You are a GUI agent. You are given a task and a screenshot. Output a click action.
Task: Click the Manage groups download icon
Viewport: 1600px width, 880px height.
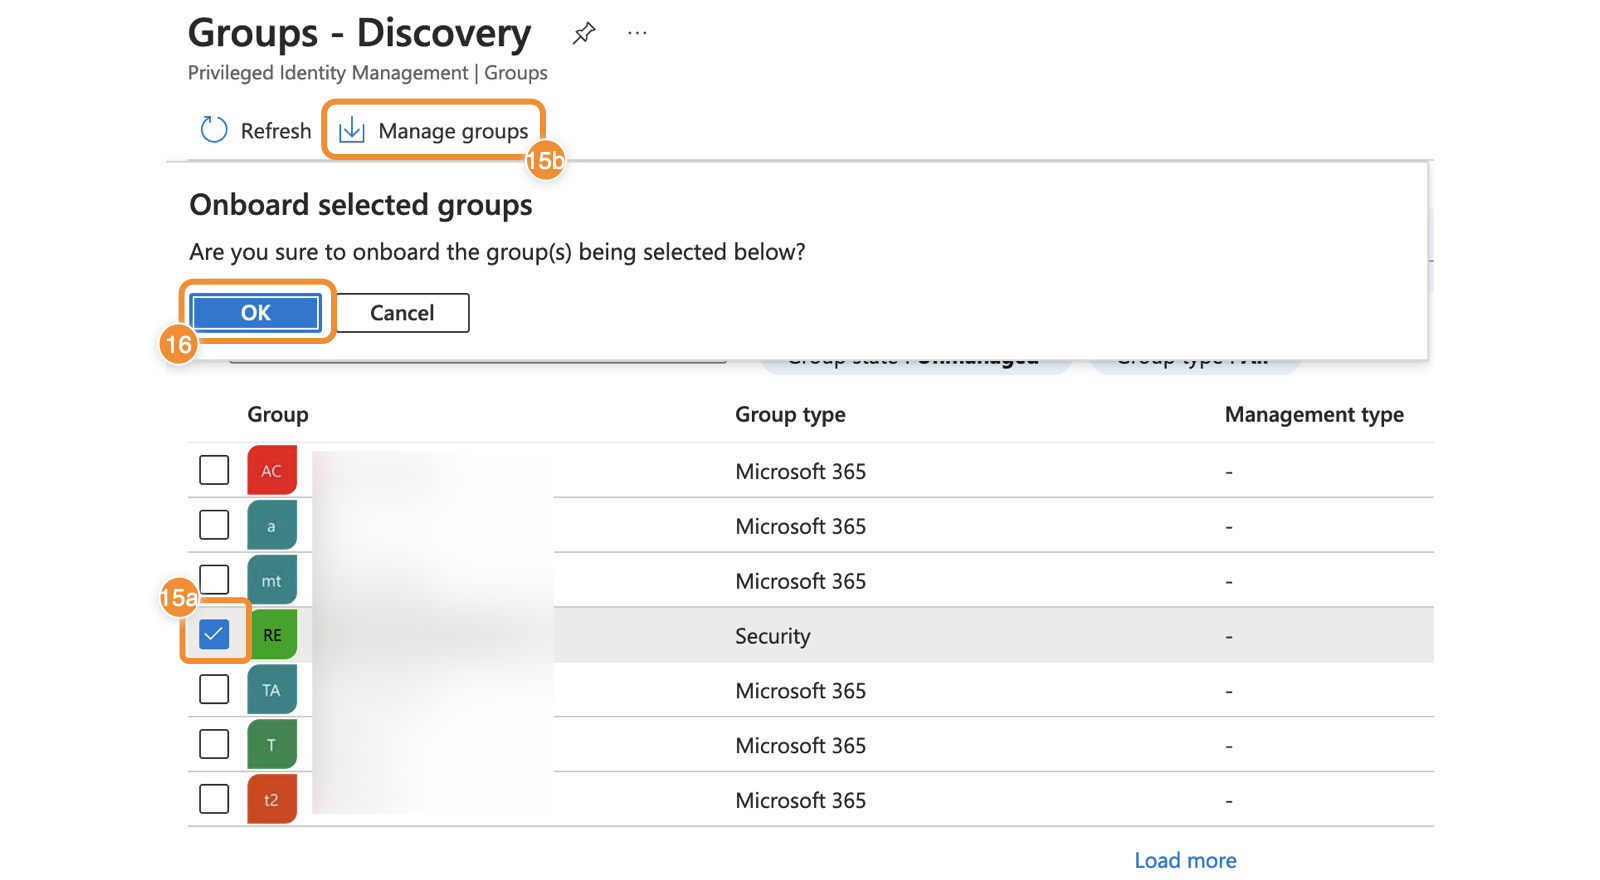pyautogui.click(x=352, y=130)
